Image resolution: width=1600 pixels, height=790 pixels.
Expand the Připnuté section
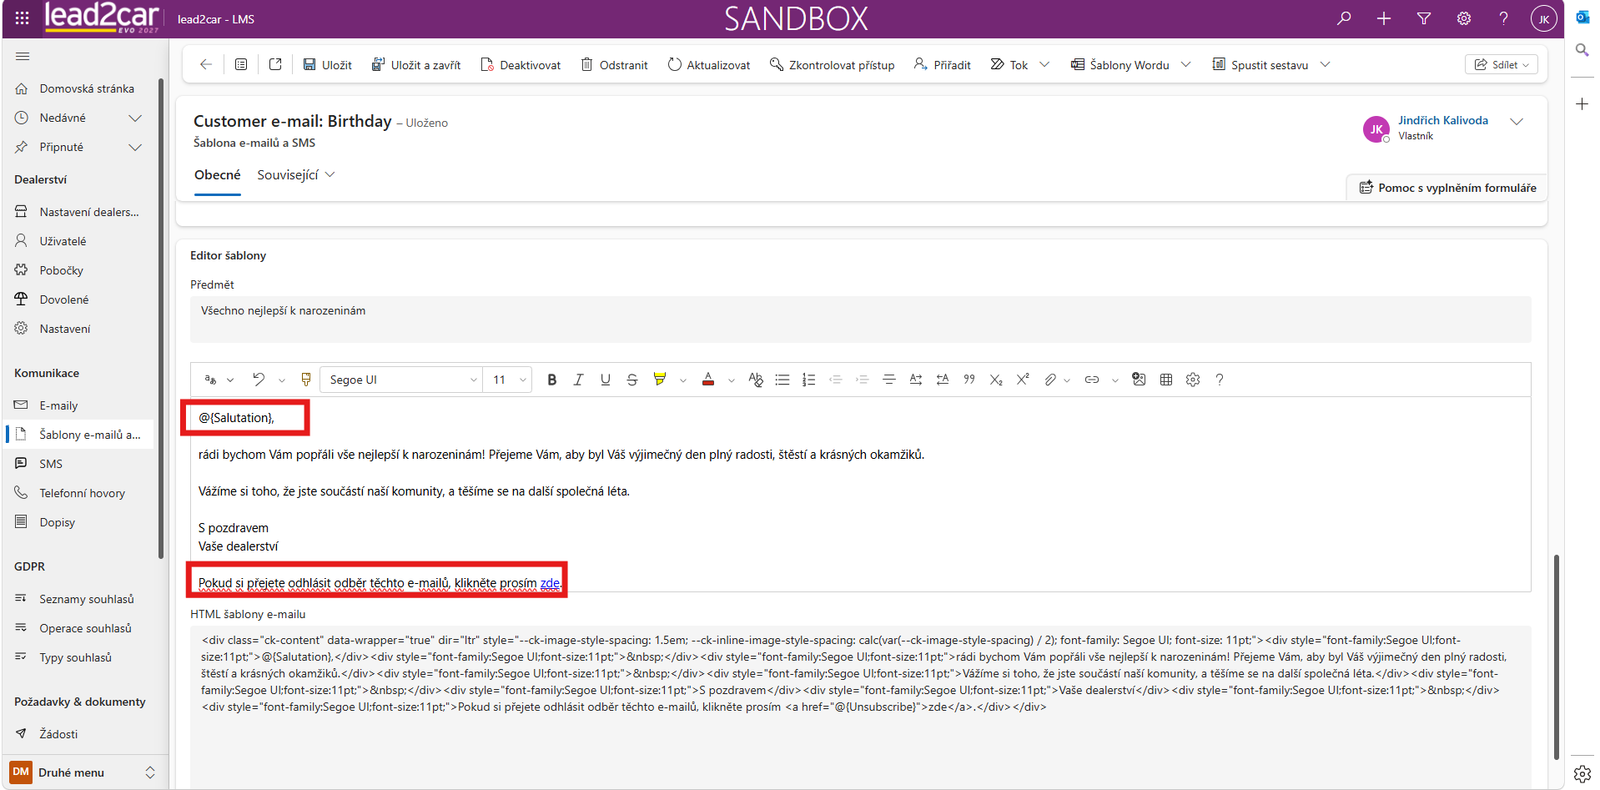135,147
